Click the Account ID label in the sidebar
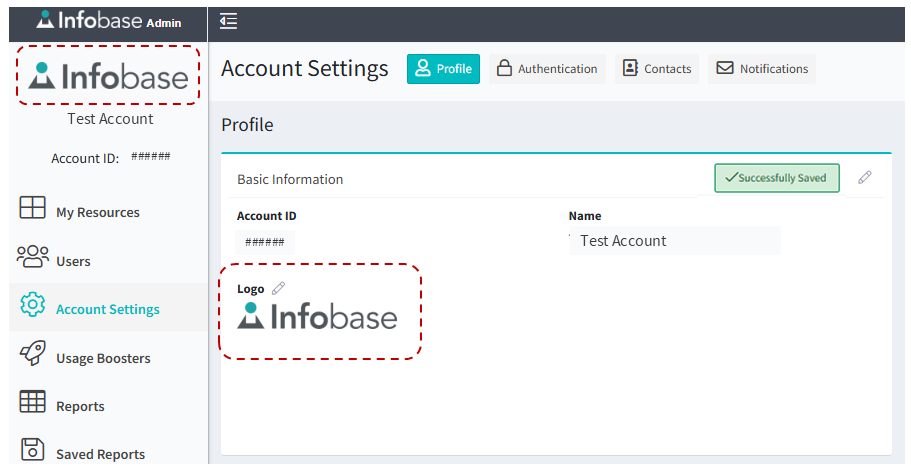The height and width of the screenshot is (475, 911). pyautogui.click(x=85, y=159)
